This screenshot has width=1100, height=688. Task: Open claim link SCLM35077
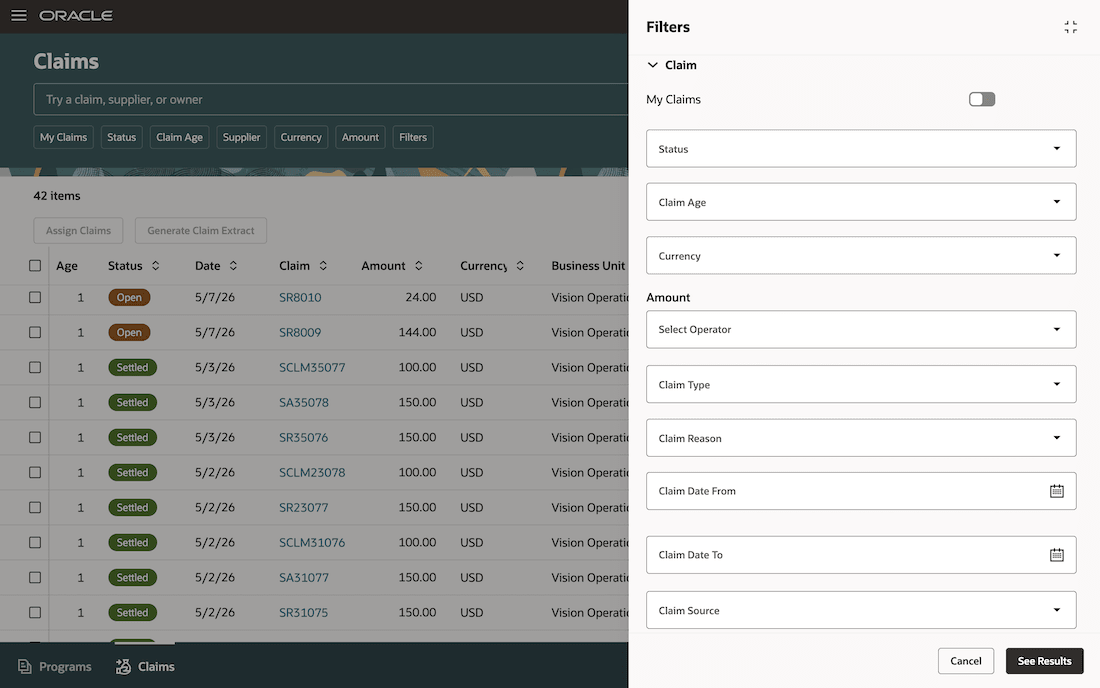[312, 367]
